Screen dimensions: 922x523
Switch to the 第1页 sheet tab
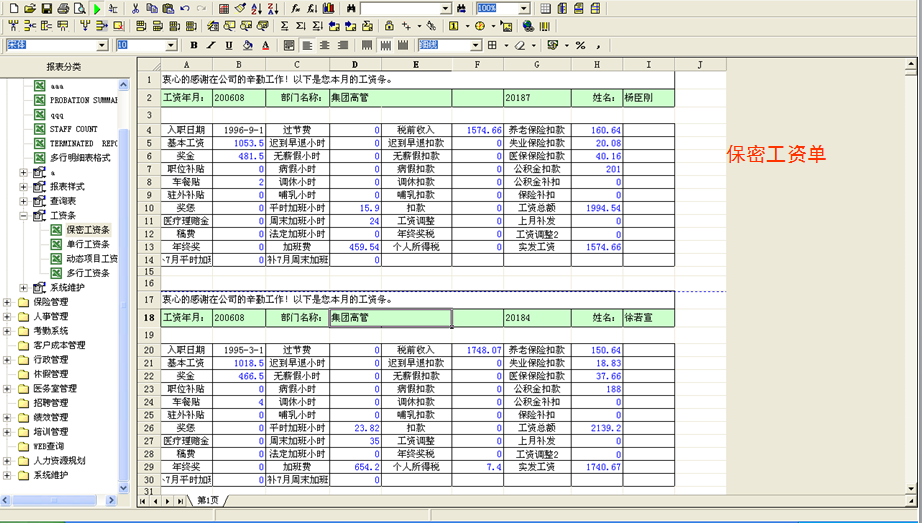pos(208,500)
